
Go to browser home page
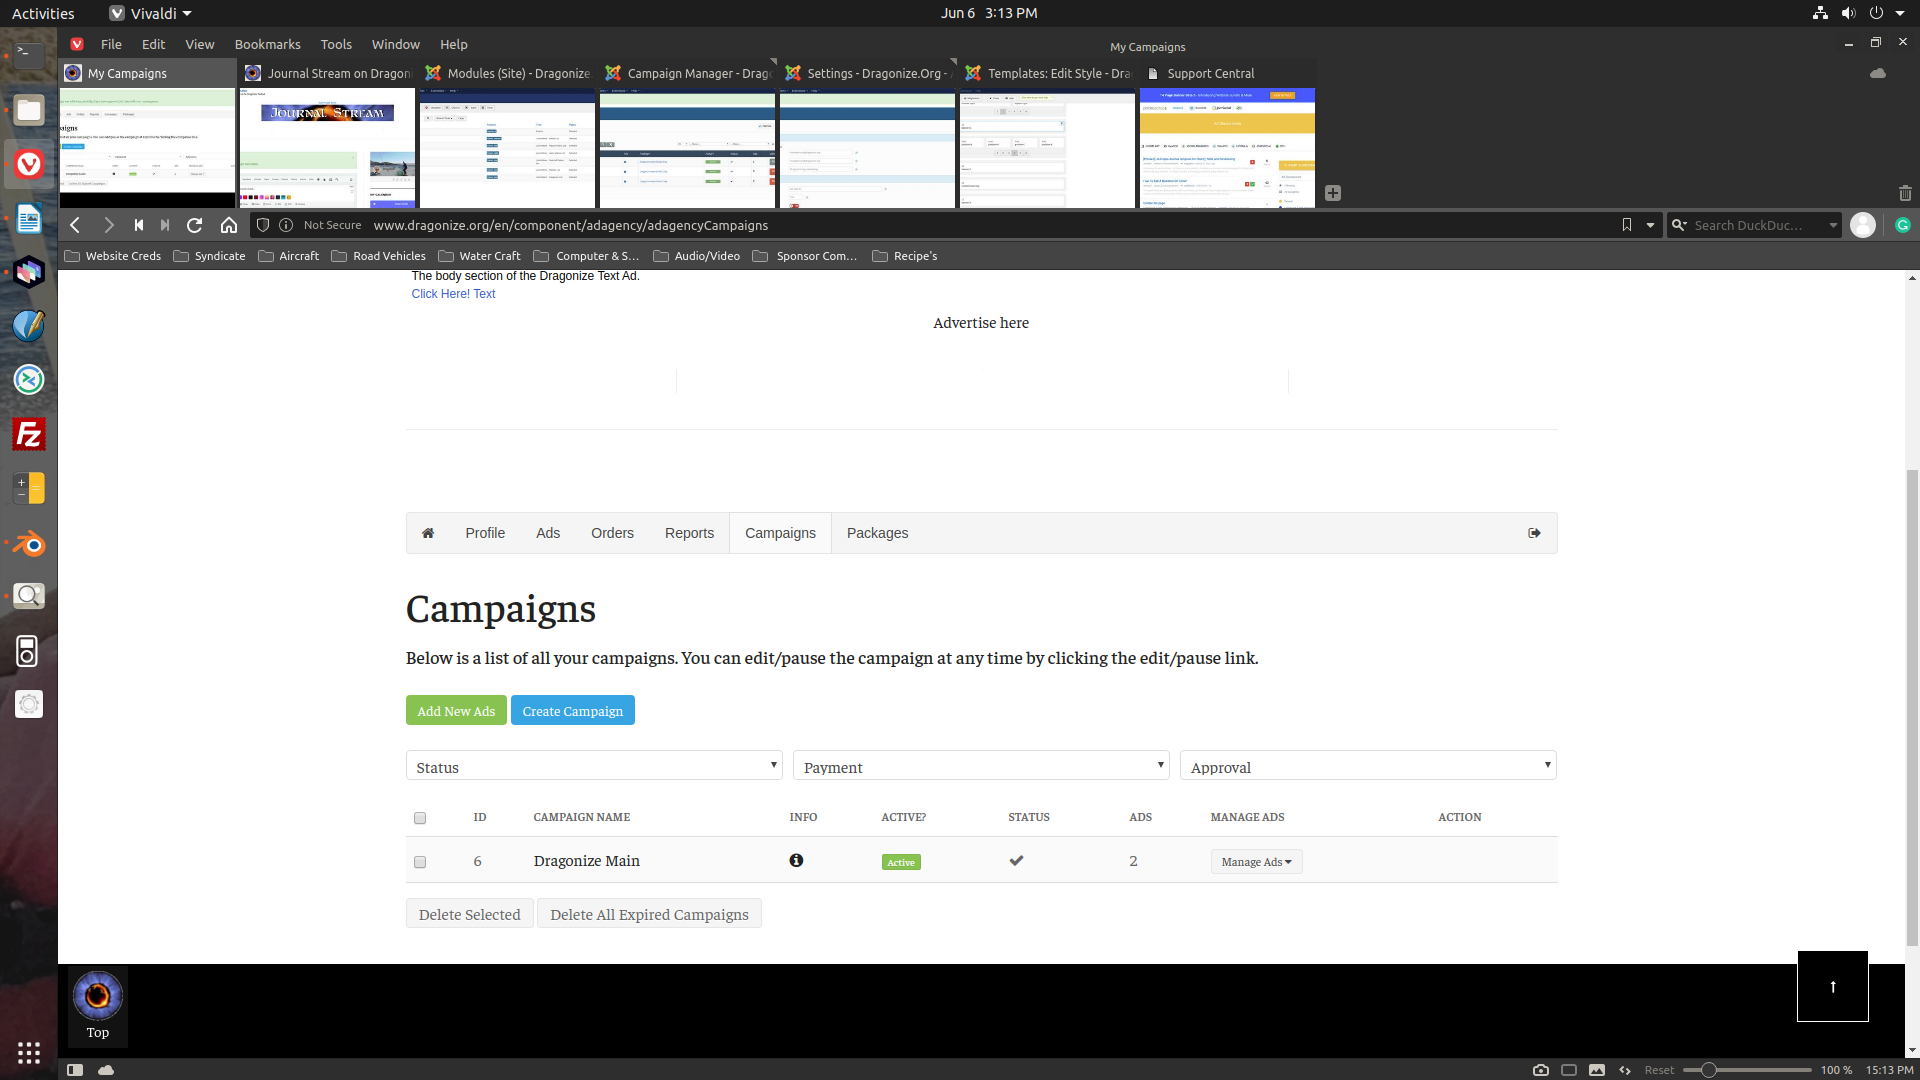pos(229,225)
